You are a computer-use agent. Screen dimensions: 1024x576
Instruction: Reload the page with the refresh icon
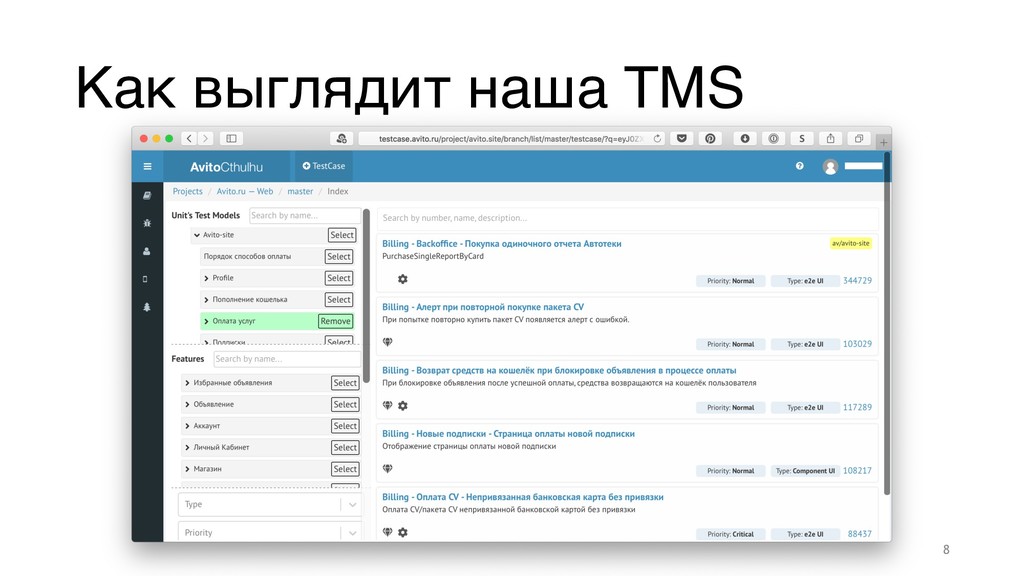[x=657, y=138]
